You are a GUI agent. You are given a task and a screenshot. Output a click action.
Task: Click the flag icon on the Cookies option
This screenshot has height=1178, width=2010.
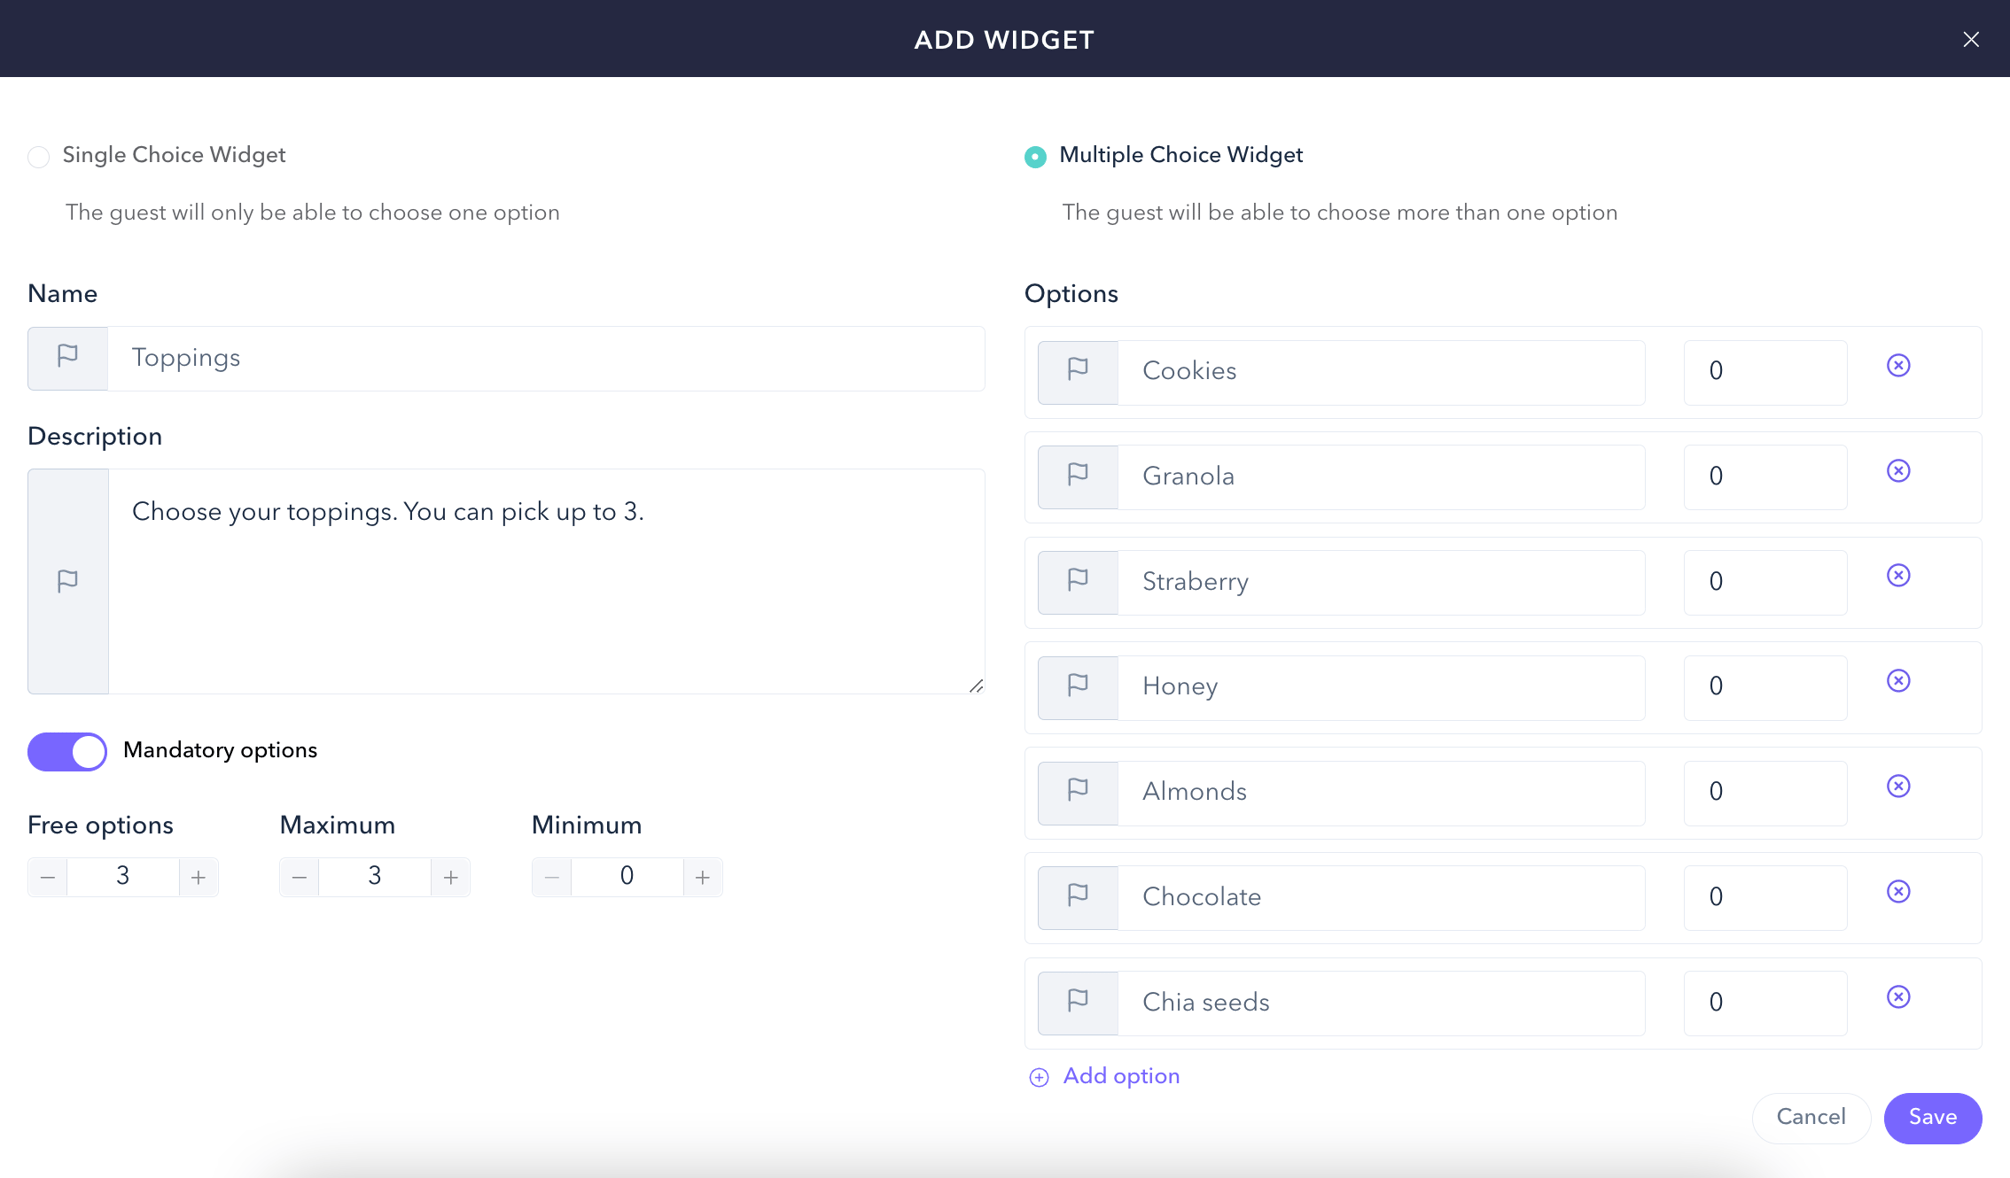click(x=1077, y=371)
